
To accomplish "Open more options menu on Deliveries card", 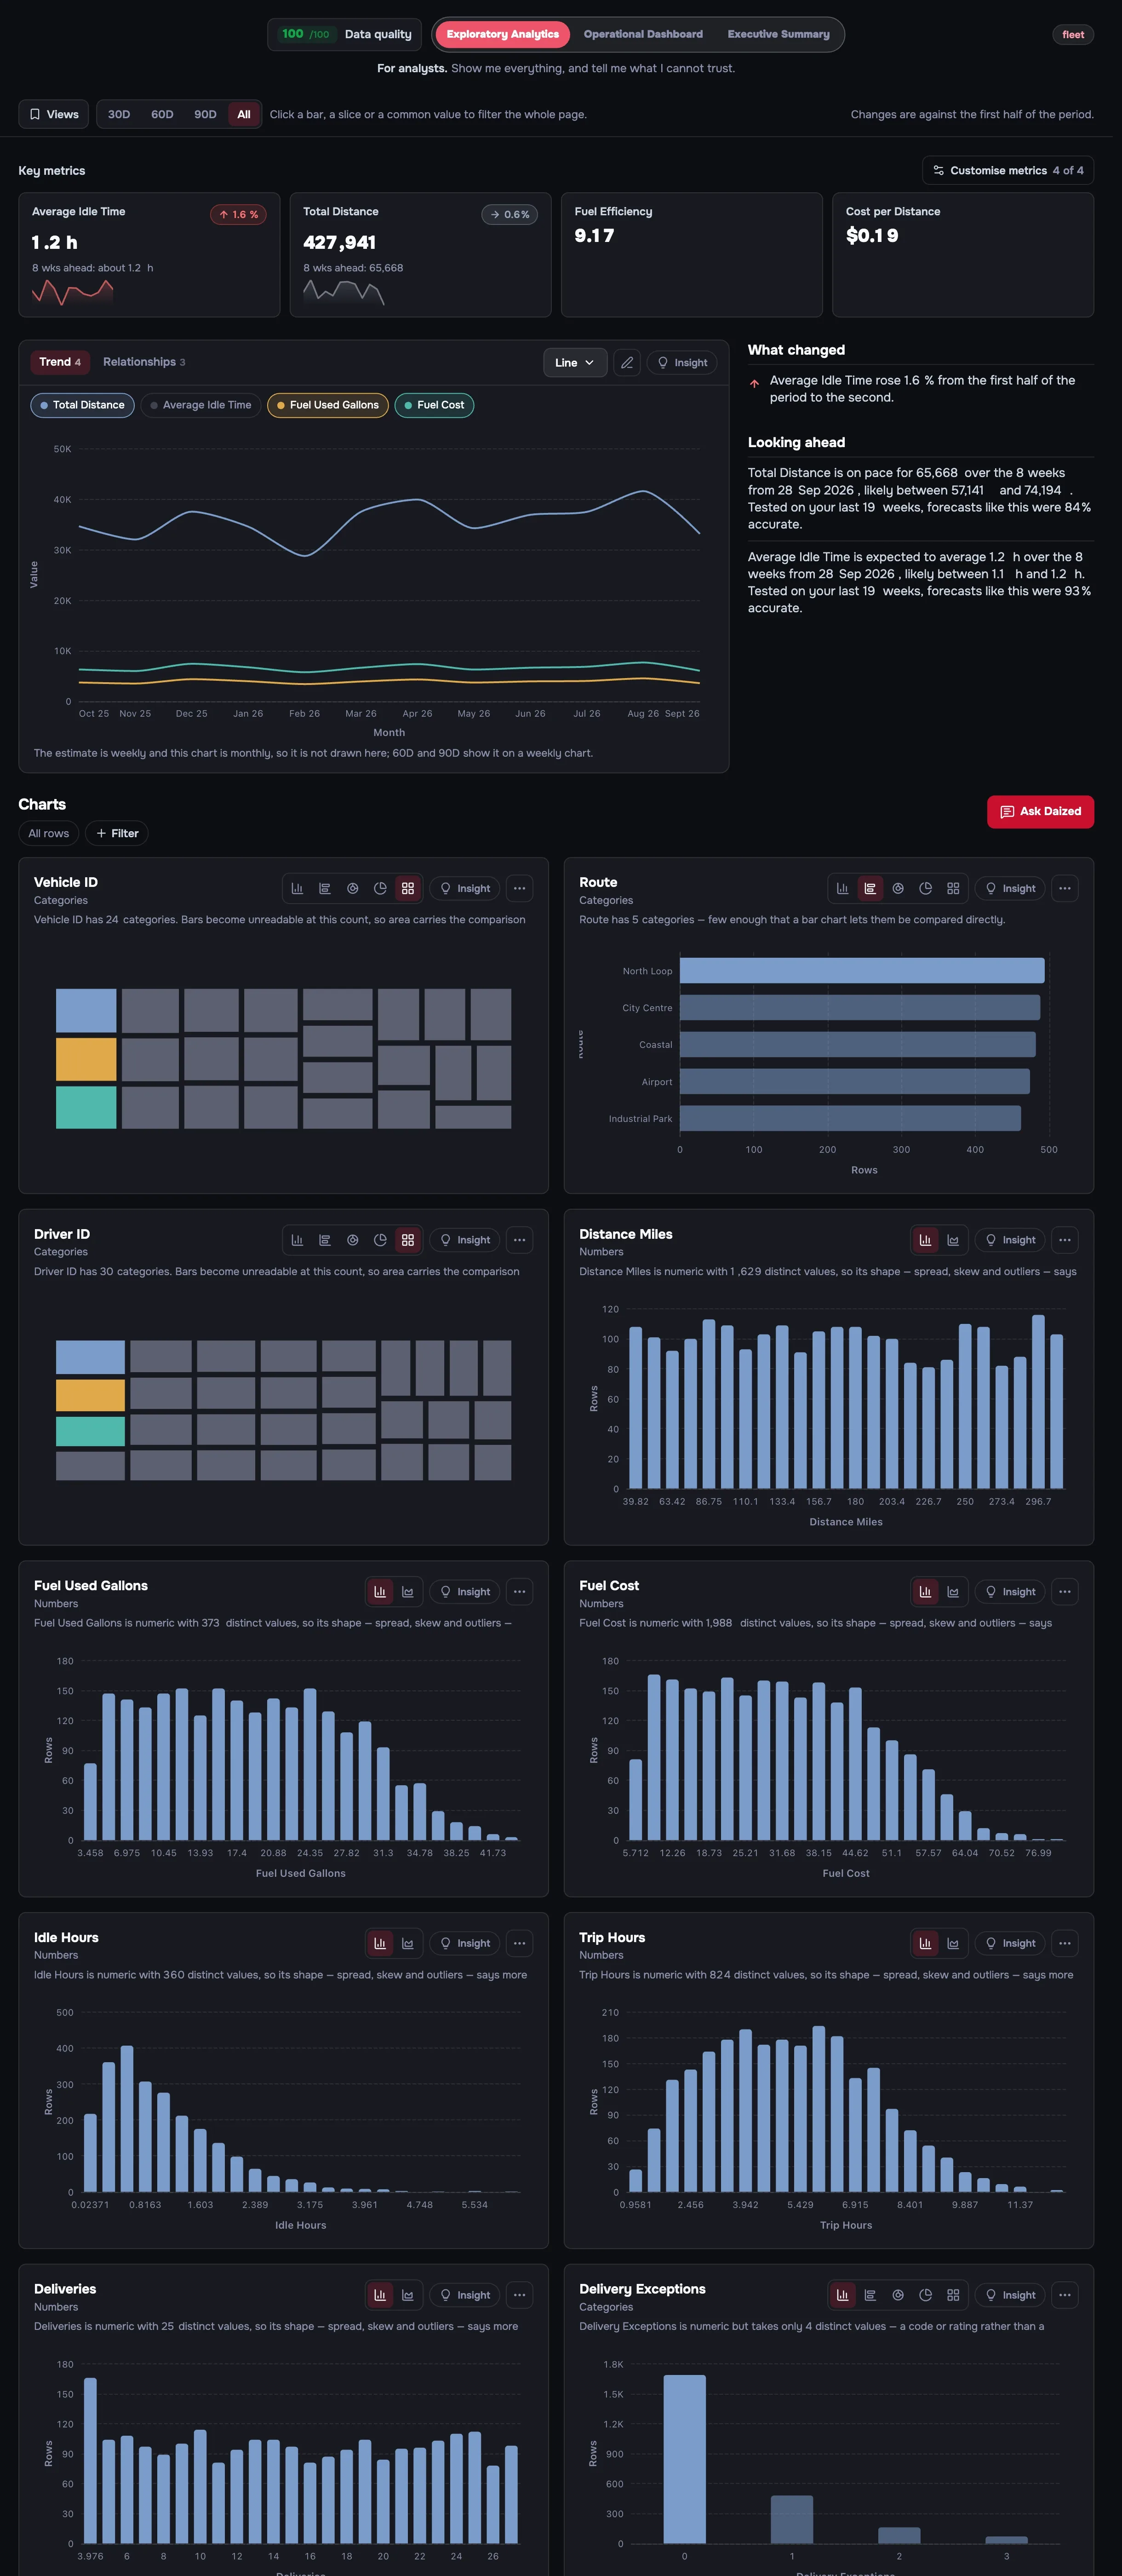I will tap(519, 2295).
